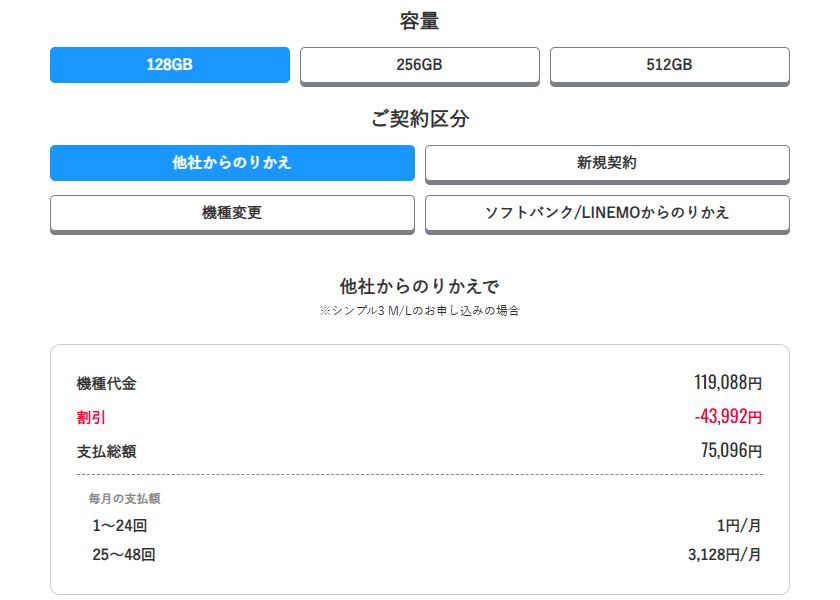Click the 他社からのりかえで heading text

click(420, 287)
